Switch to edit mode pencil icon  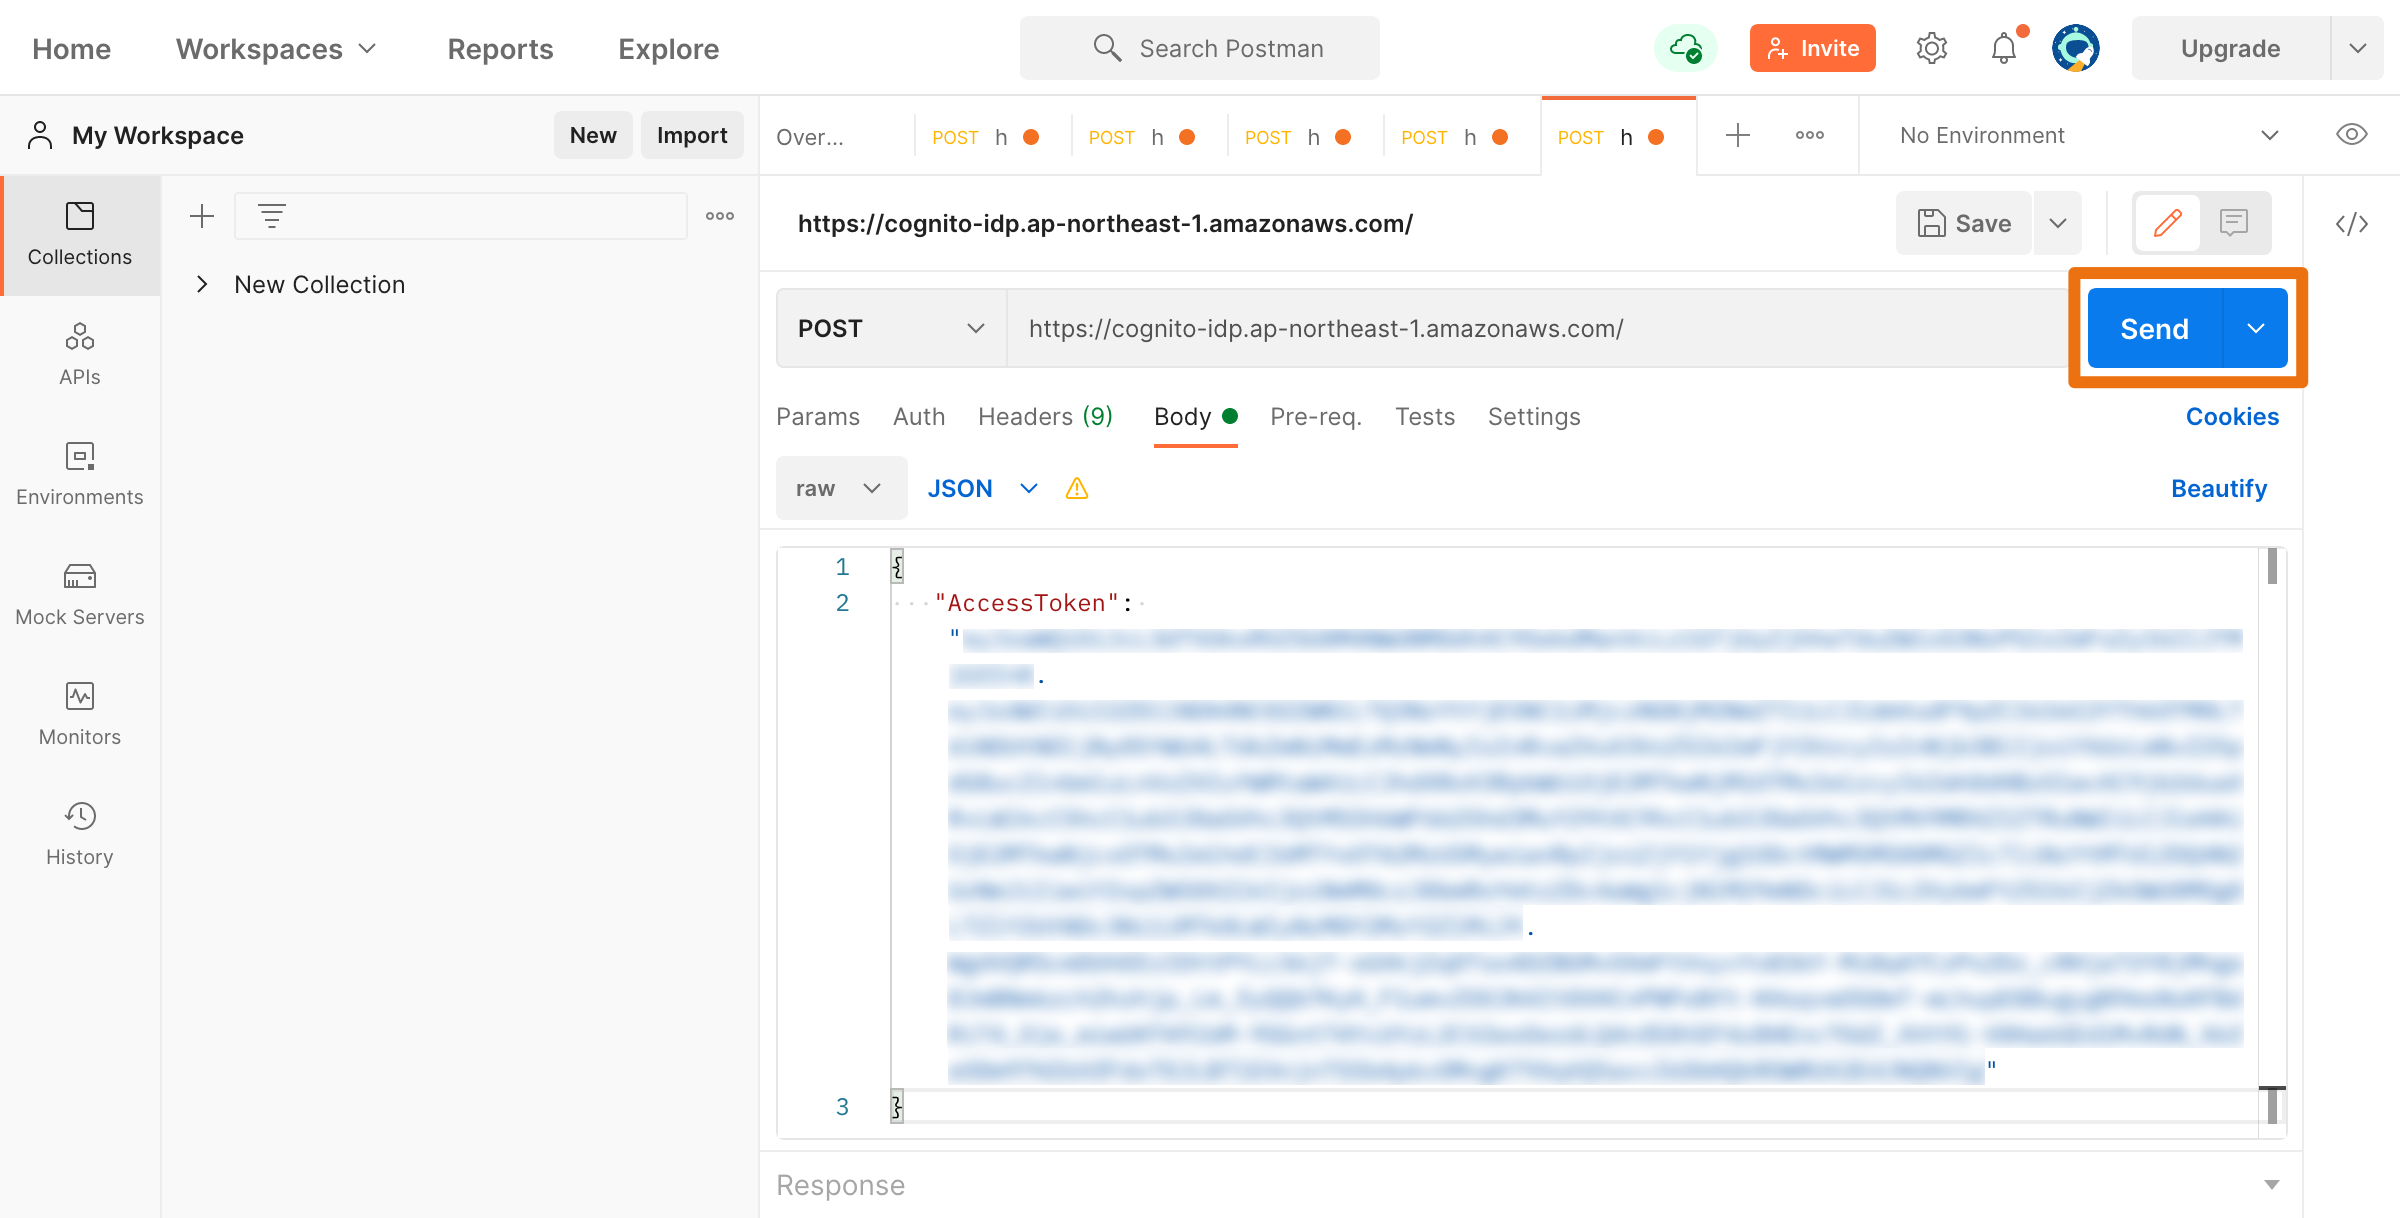click(2168, 223)
